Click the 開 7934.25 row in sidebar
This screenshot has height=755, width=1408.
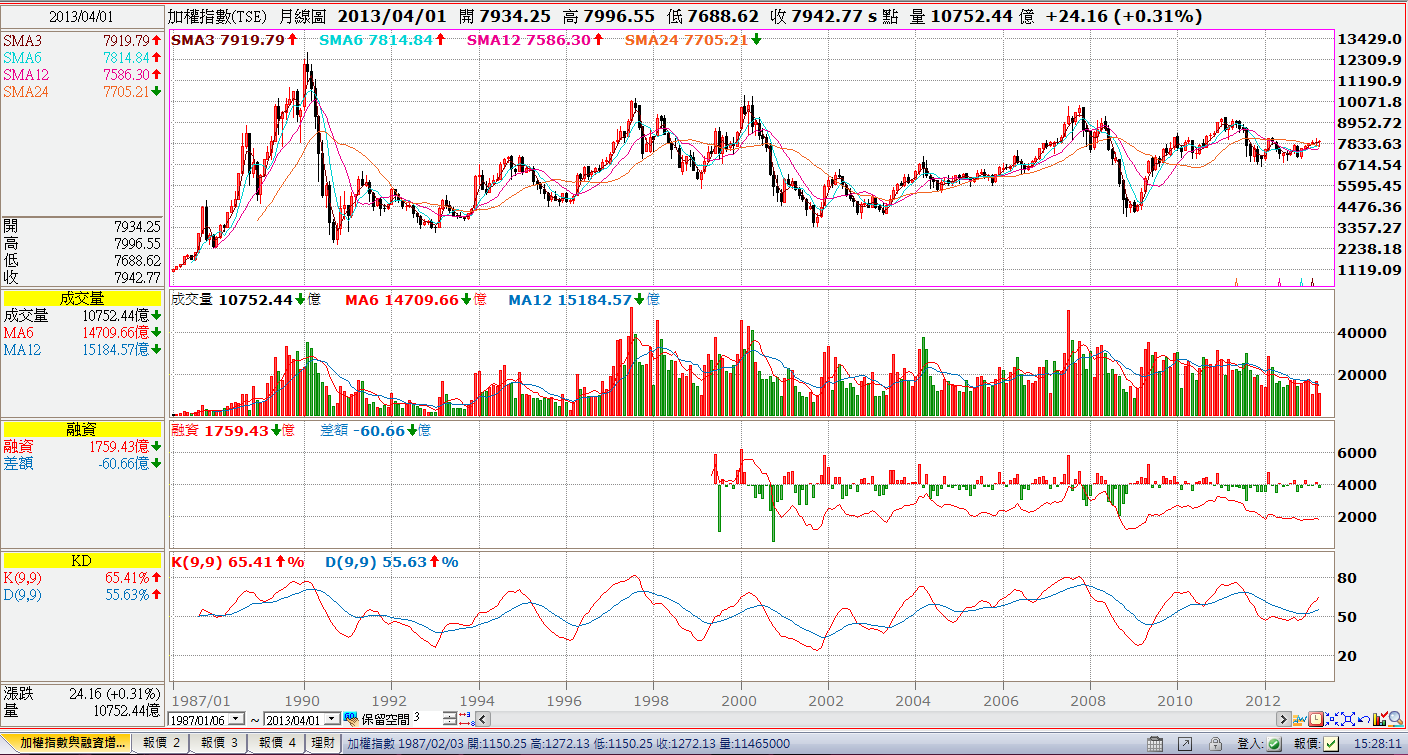coord(82,226)
